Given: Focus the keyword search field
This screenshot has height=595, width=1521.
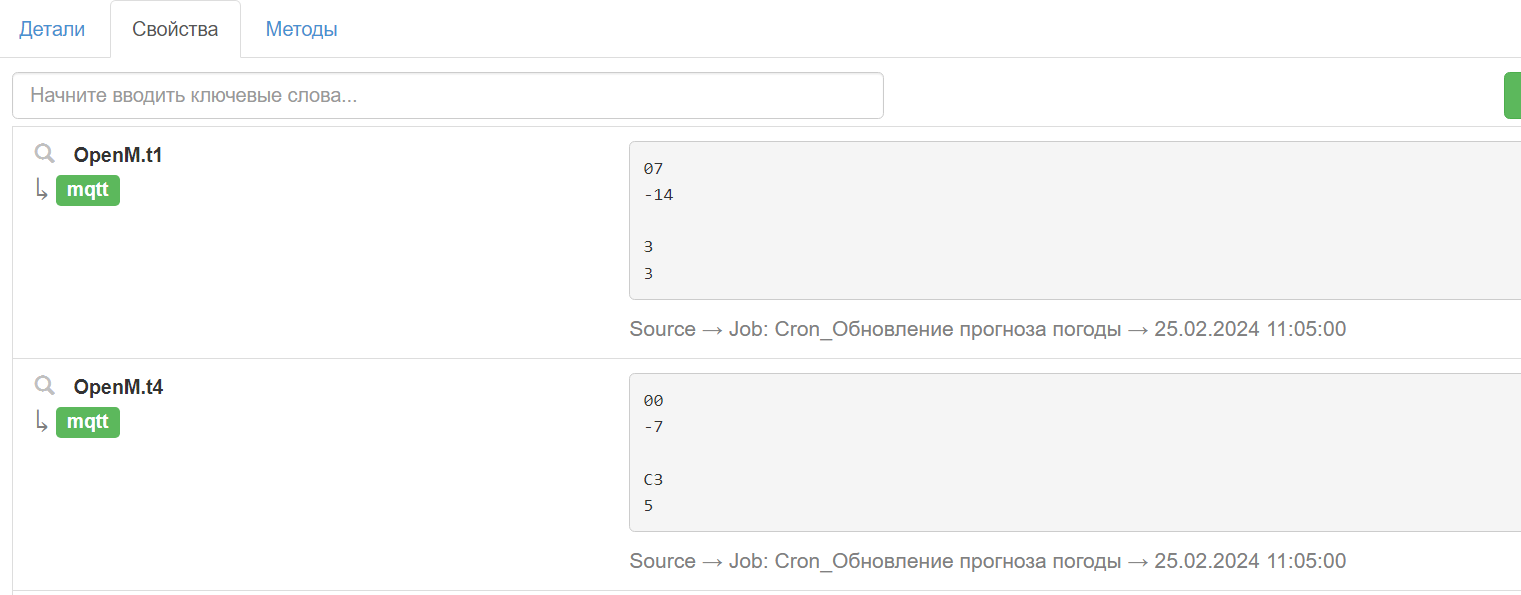Looking at the screenshot, I should coord(447,96).
